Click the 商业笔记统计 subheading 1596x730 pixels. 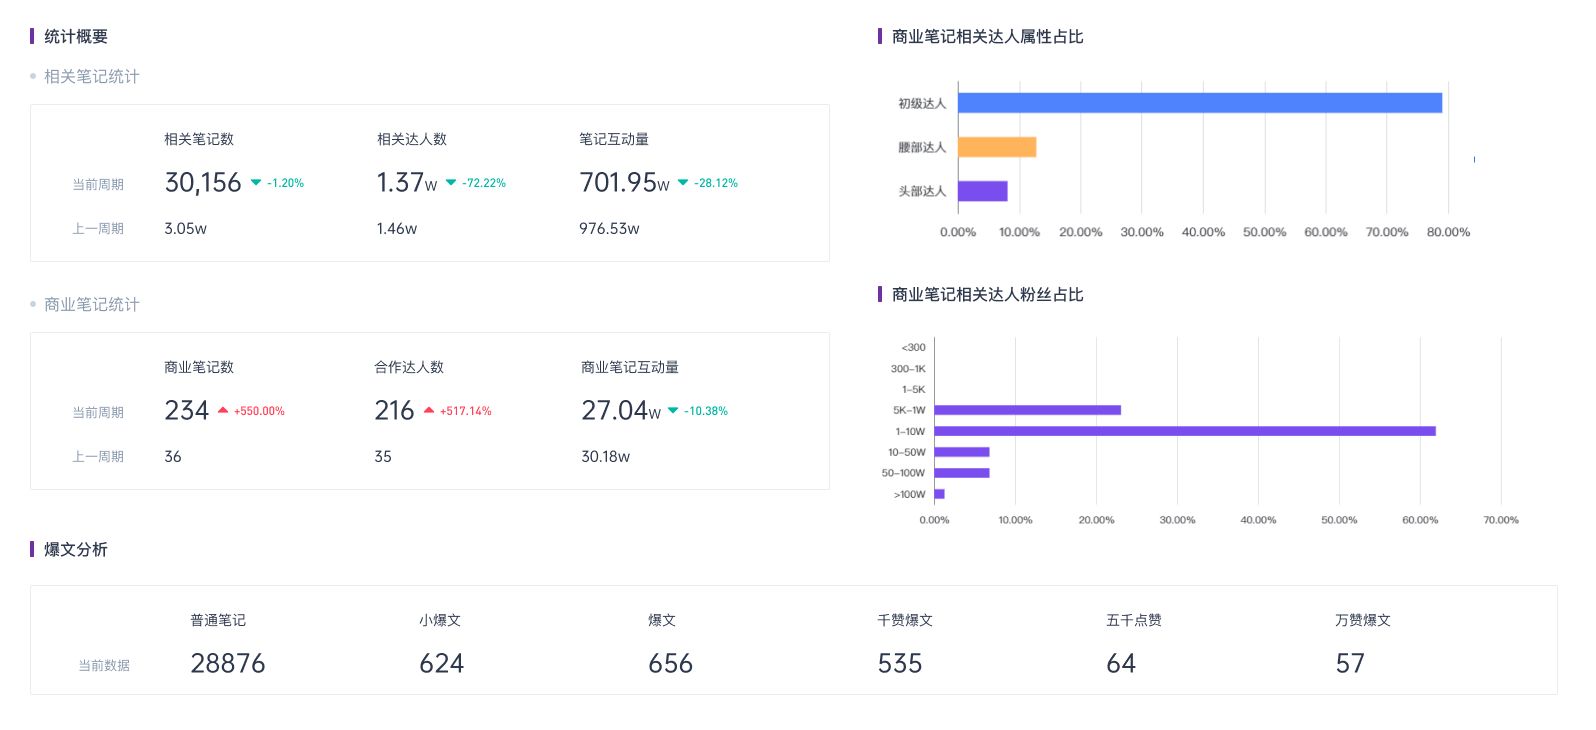[x=92, y=305]
